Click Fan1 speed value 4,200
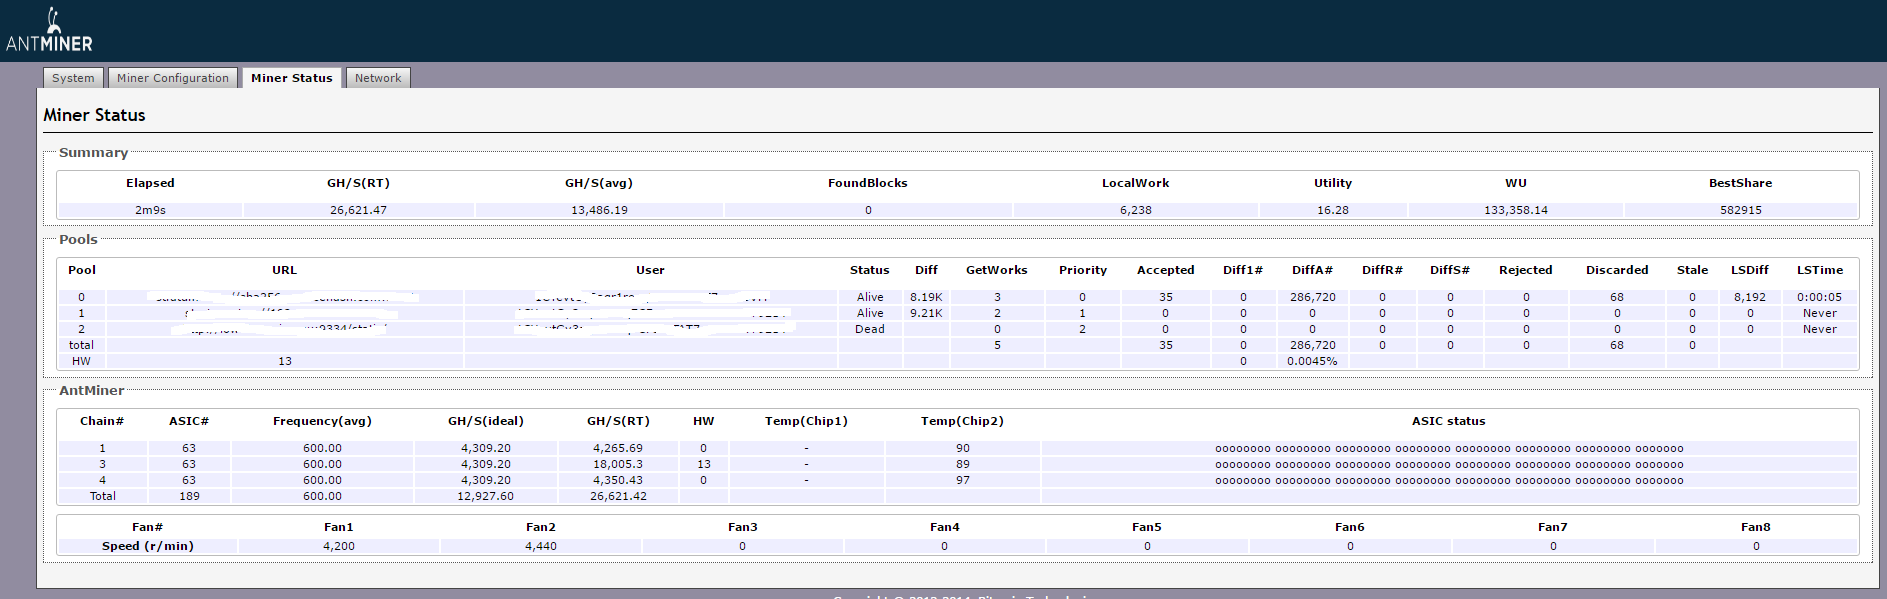Screen dimensions: 1887x599 [339, 546]
